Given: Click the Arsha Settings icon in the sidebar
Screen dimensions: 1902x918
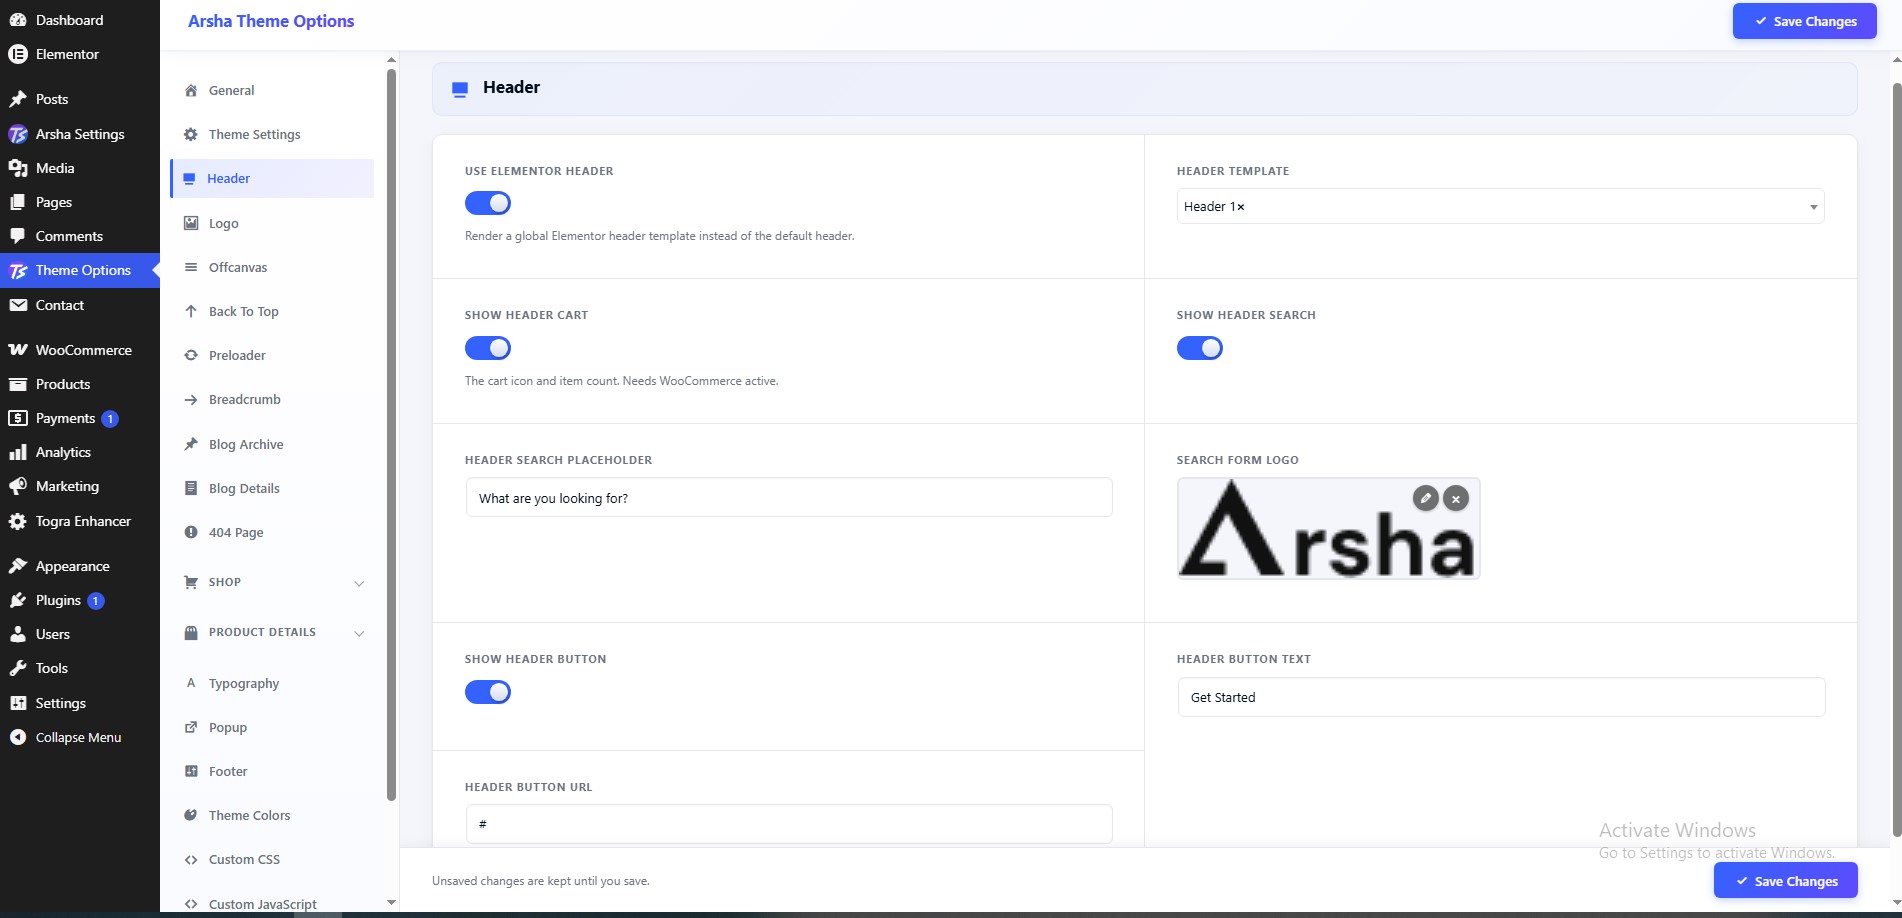Looking at the screenshot, I should pyautogui.click(x=17, y=134).
